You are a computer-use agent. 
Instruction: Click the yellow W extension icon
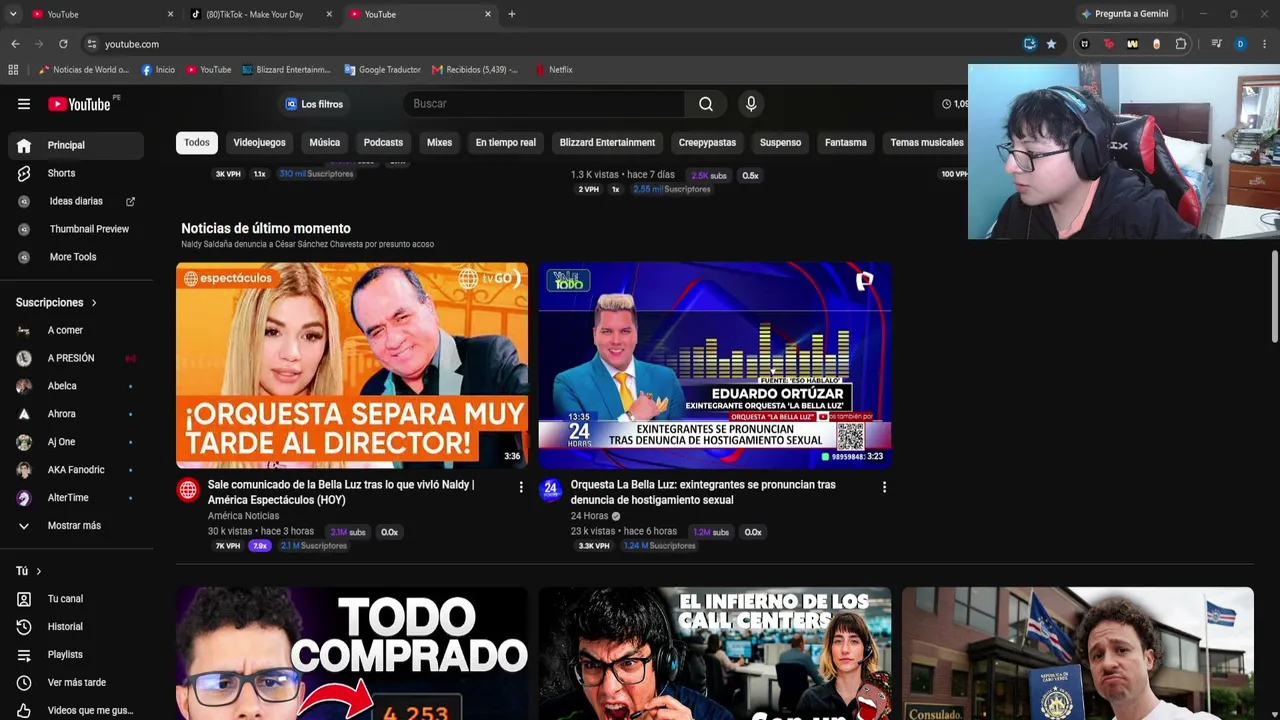(x=1132, y=44)
